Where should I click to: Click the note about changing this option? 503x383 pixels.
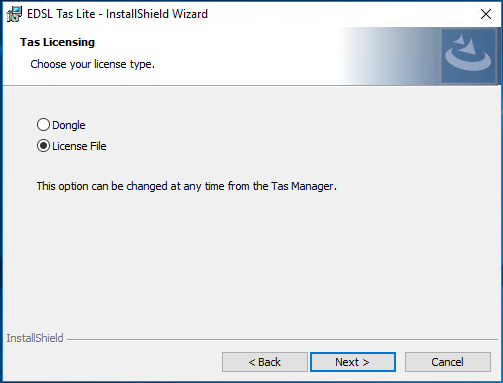point(187,186)
